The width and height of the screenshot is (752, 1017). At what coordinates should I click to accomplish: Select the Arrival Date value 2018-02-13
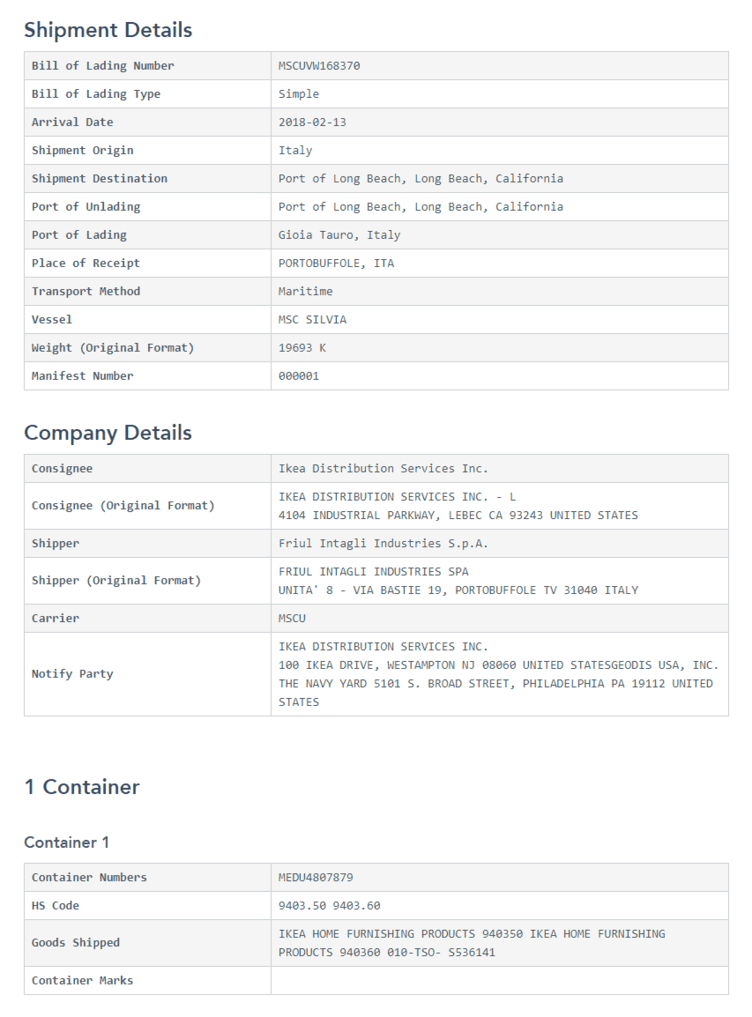[x=312, y=122]
